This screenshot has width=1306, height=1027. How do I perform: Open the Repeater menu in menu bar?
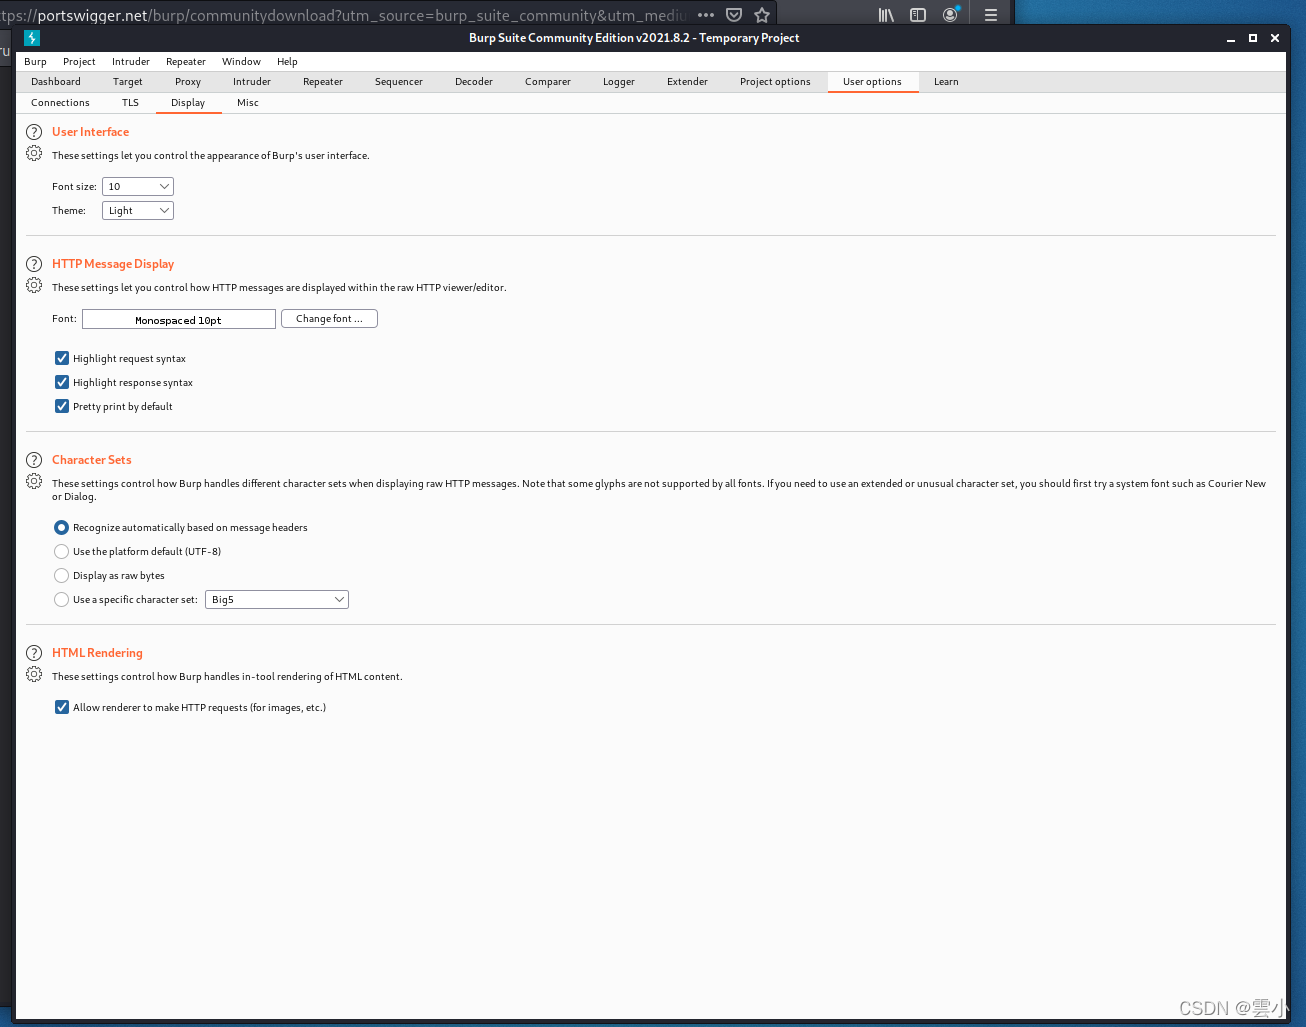[x=186, y=62]
